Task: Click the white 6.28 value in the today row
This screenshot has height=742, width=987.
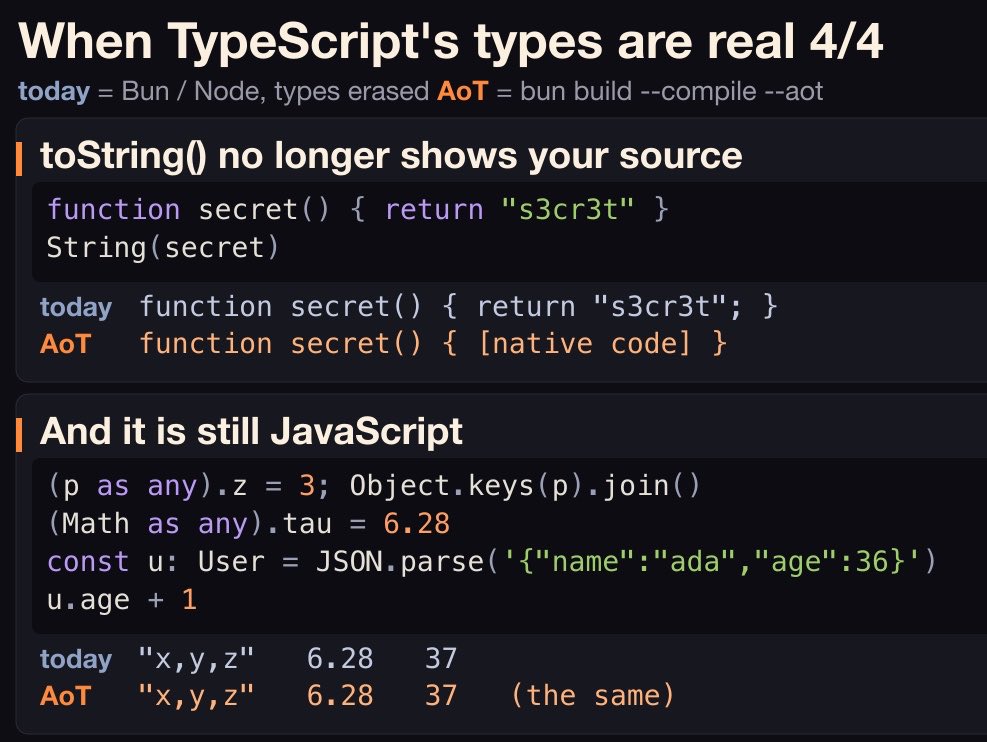Action: [340, 659]
